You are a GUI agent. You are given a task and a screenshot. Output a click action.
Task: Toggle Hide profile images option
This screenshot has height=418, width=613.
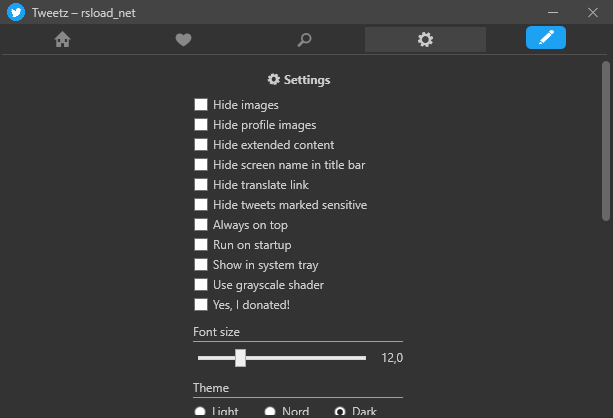pos(201,124)
